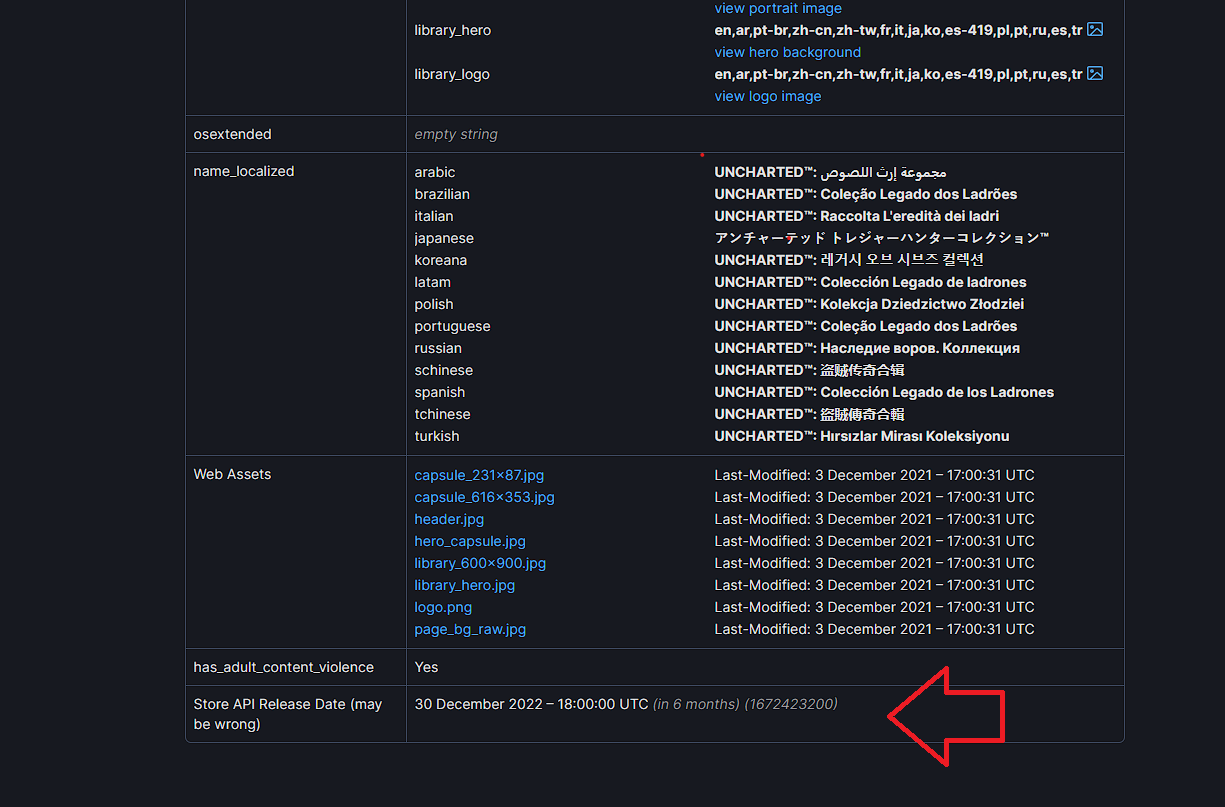Open the view hero background link
Viewport: 1225px width, 807px height.
[787, 52]
